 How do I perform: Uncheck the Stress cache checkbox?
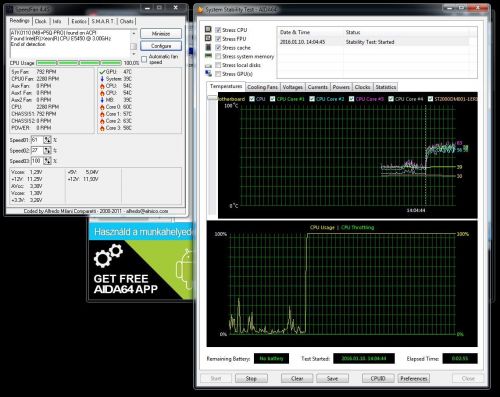pyautogui.click(x=218, y=48)
